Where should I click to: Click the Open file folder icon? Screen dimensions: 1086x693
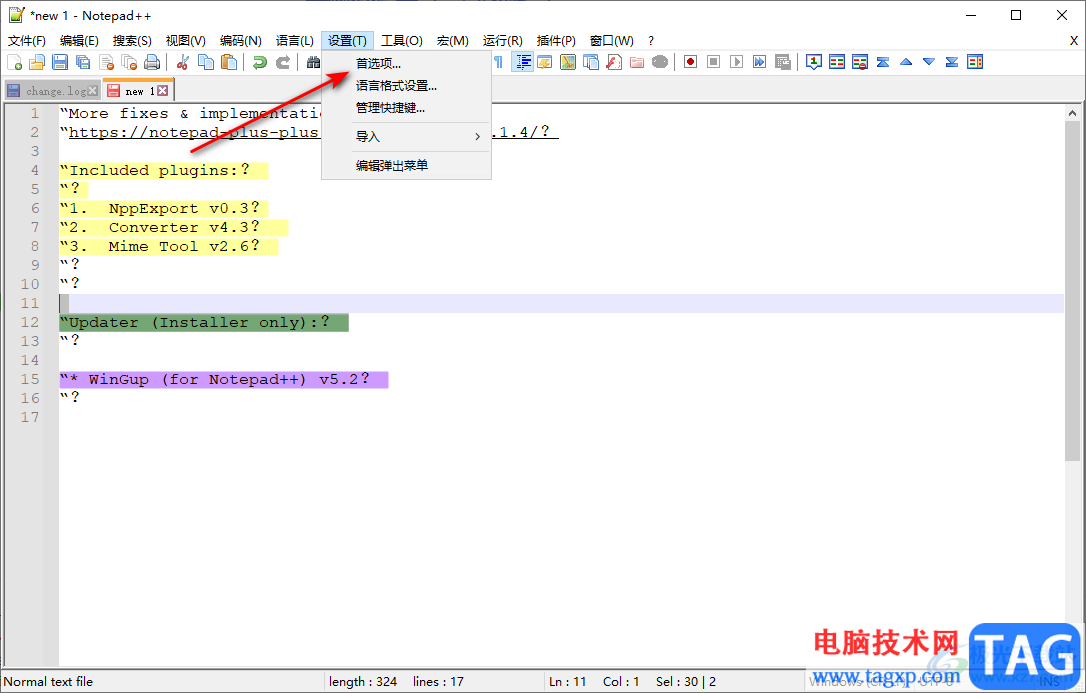point(37,62)
